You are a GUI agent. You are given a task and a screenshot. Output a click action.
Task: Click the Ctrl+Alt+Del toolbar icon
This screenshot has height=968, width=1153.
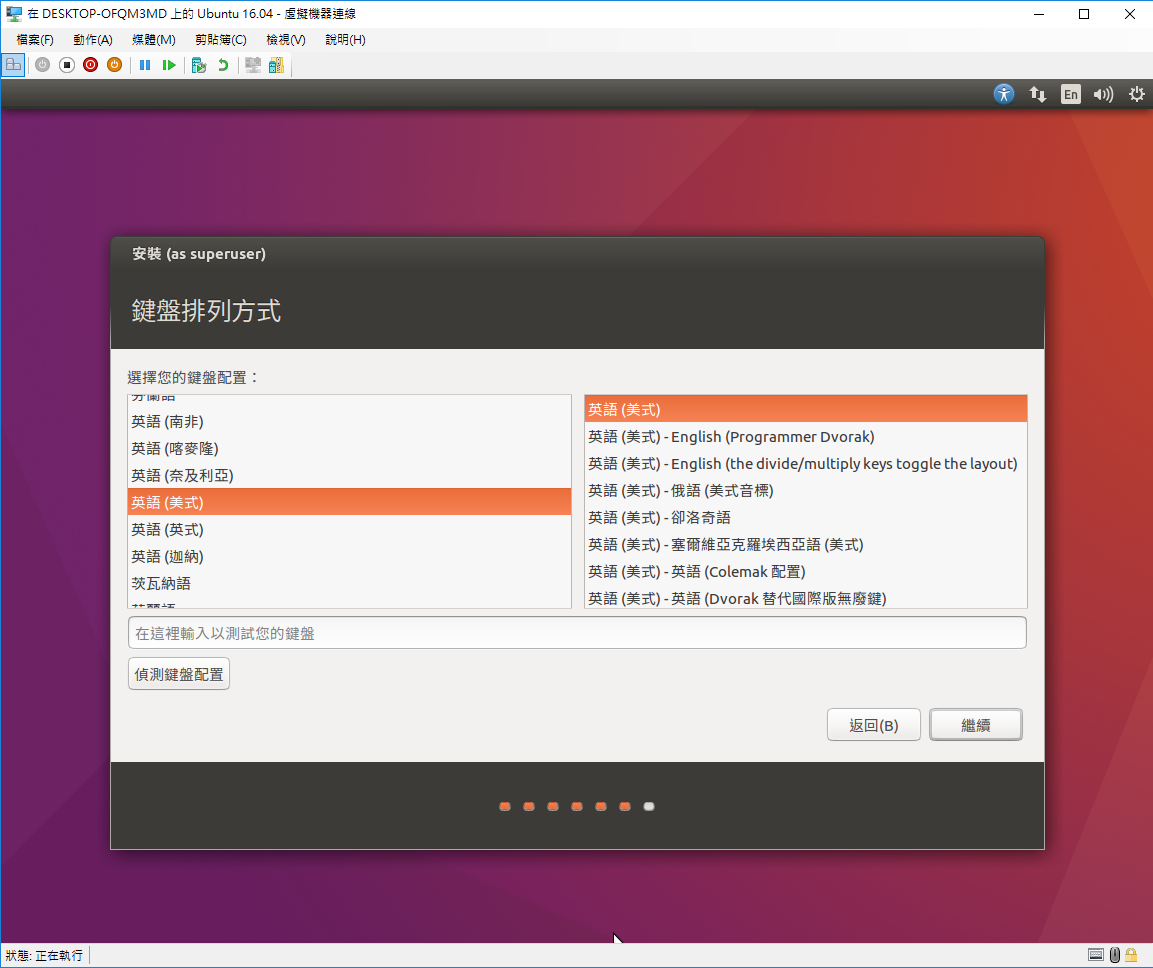(14, 65)
